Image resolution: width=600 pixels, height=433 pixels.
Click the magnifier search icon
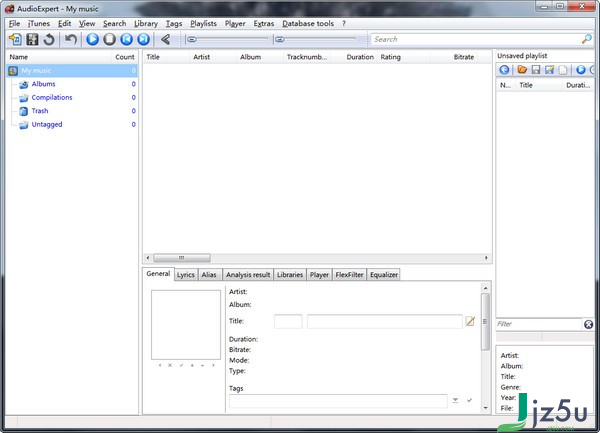click(x=587, y=39)
